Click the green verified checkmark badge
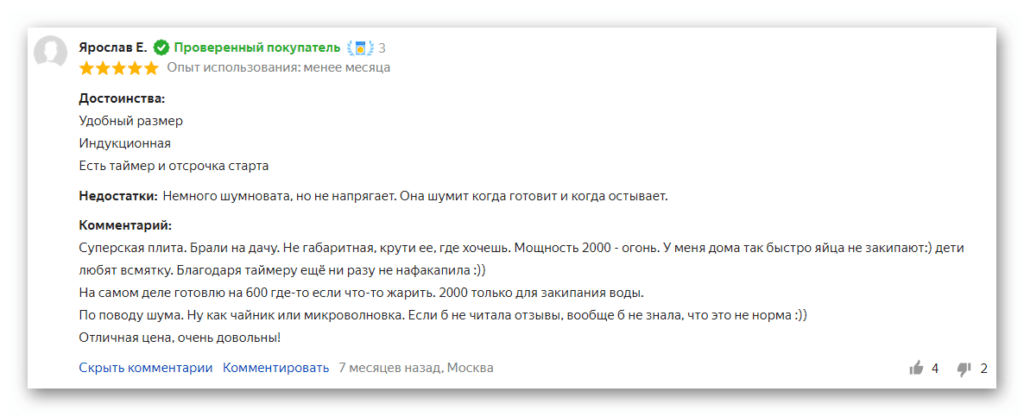Viewport: 1024px width, 417px height. (x=161, y=48)
